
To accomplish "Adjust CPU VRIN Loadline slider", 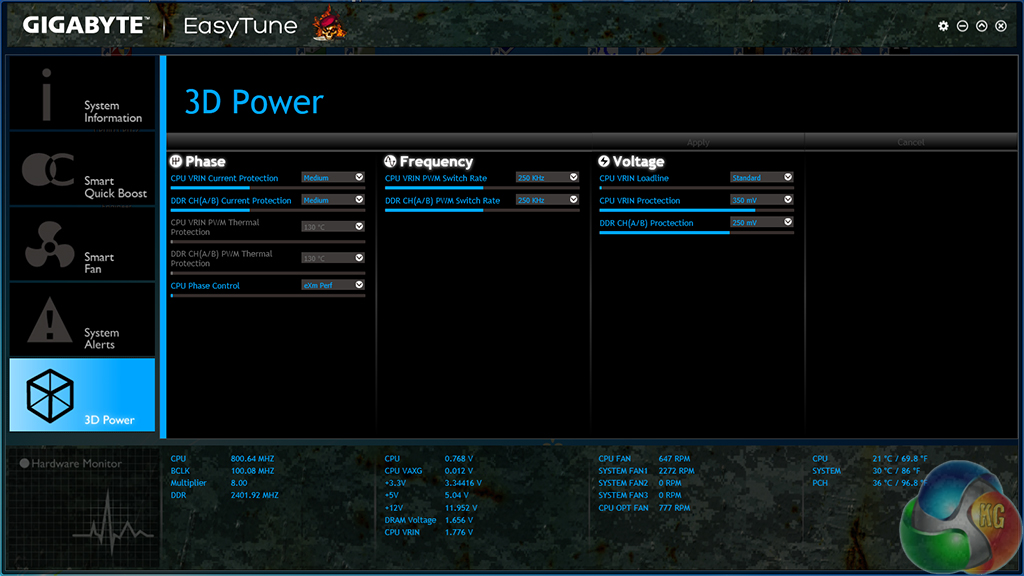I will click(x=696, y=188).
